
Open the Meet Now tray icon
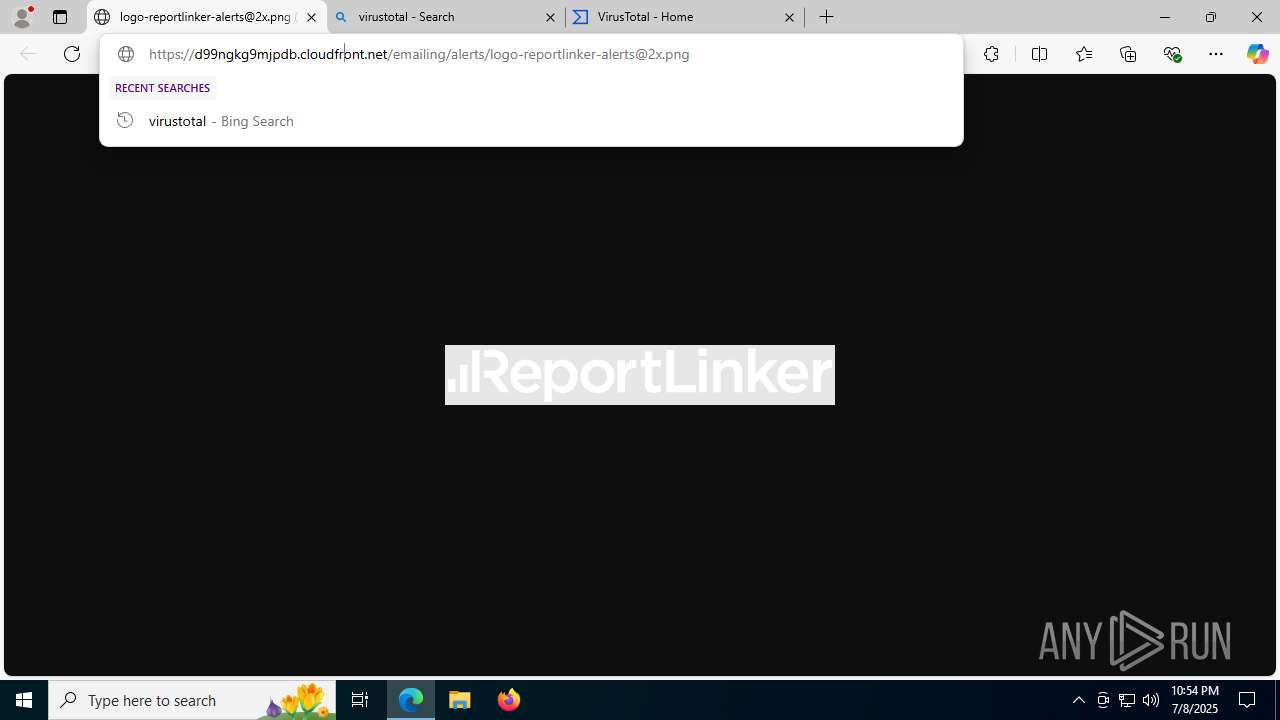pos(1103,700)
